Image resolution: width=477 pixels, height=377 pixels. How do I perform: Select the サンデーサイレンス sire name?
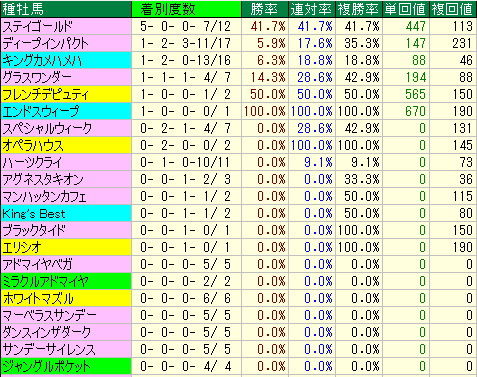[49, 349]
